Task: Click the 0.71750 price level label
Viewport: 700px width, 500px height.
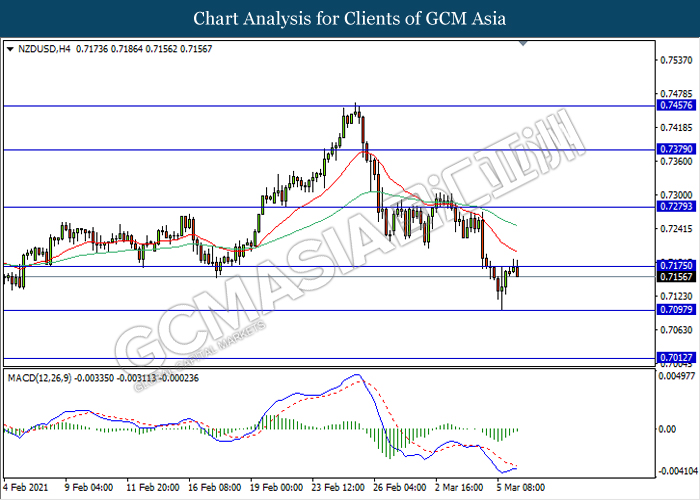Action: (676, 266)
